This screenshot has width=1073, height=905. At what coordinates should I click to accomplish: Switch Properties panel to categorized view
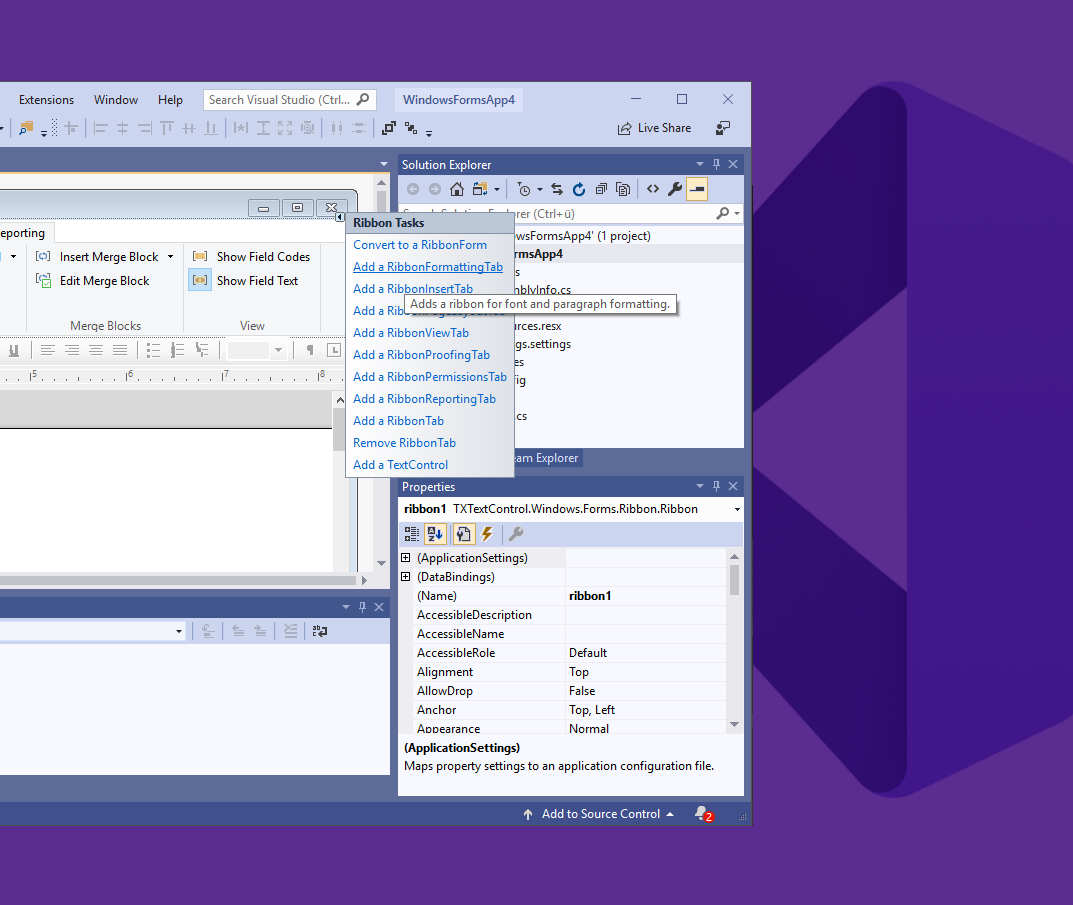pos(411,533)
